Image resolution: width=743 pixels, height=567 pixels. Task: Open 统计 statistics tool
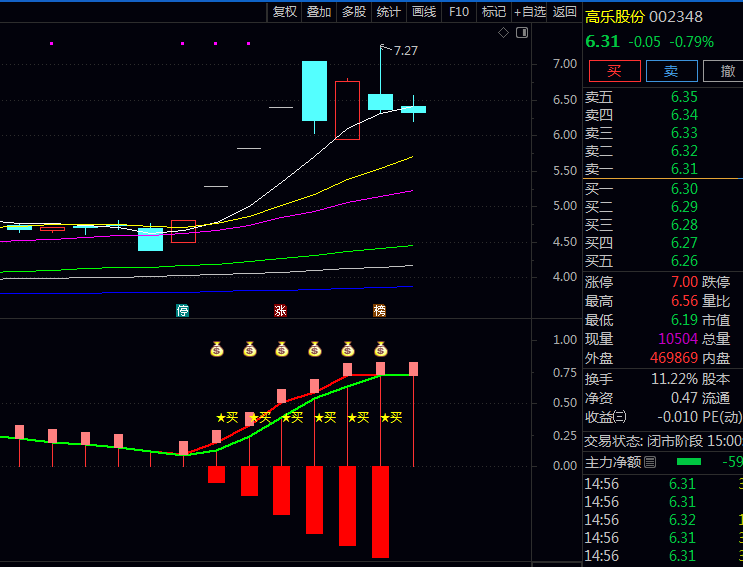[389, 11]
